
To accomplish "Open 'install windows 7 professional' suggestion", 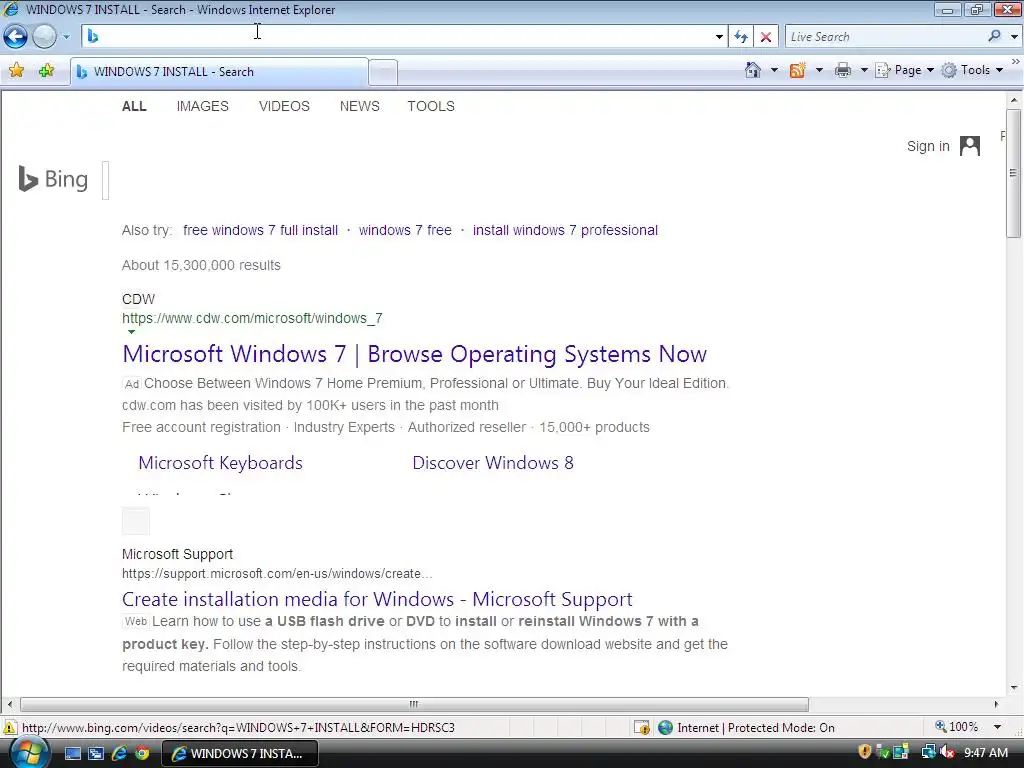I will click(x=565, y=230).
